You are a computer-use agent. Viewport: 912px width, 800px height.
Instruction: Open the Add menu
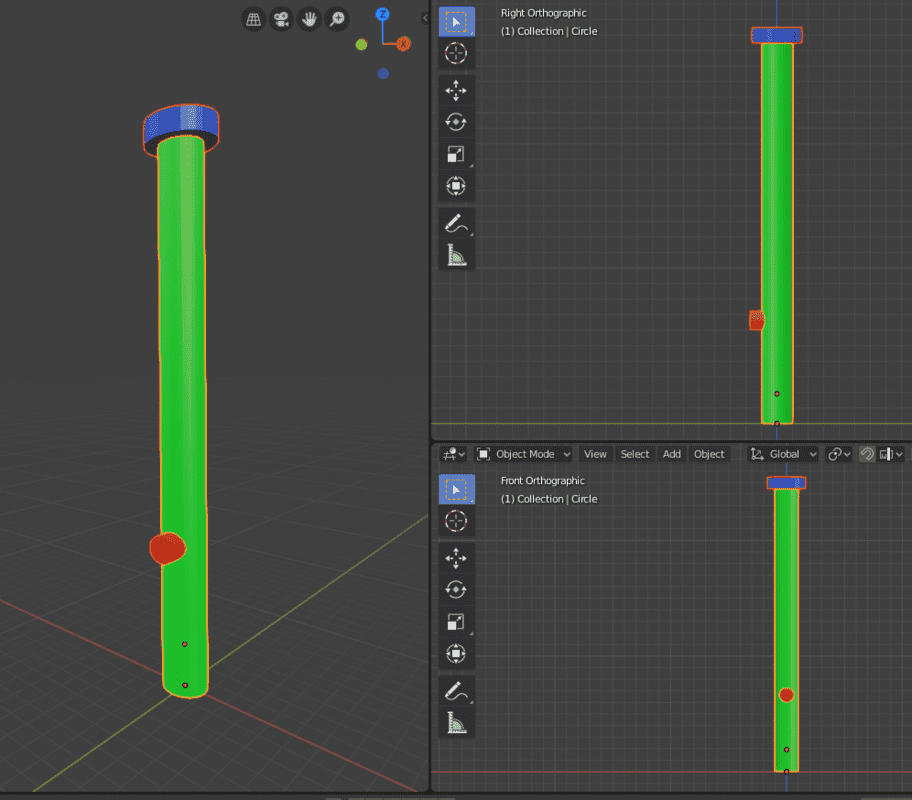click(672, 454)
